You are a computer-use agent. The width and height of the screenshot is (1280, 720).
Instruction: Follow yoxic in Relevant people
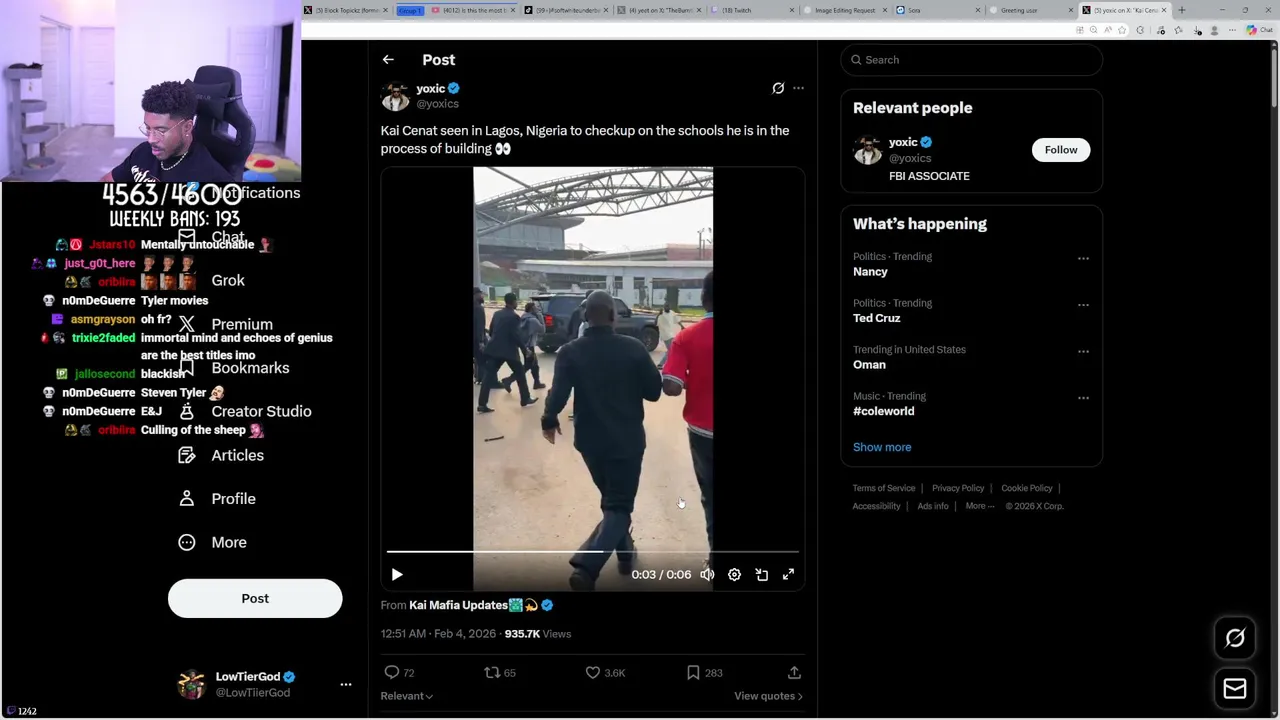(1061, 150)
